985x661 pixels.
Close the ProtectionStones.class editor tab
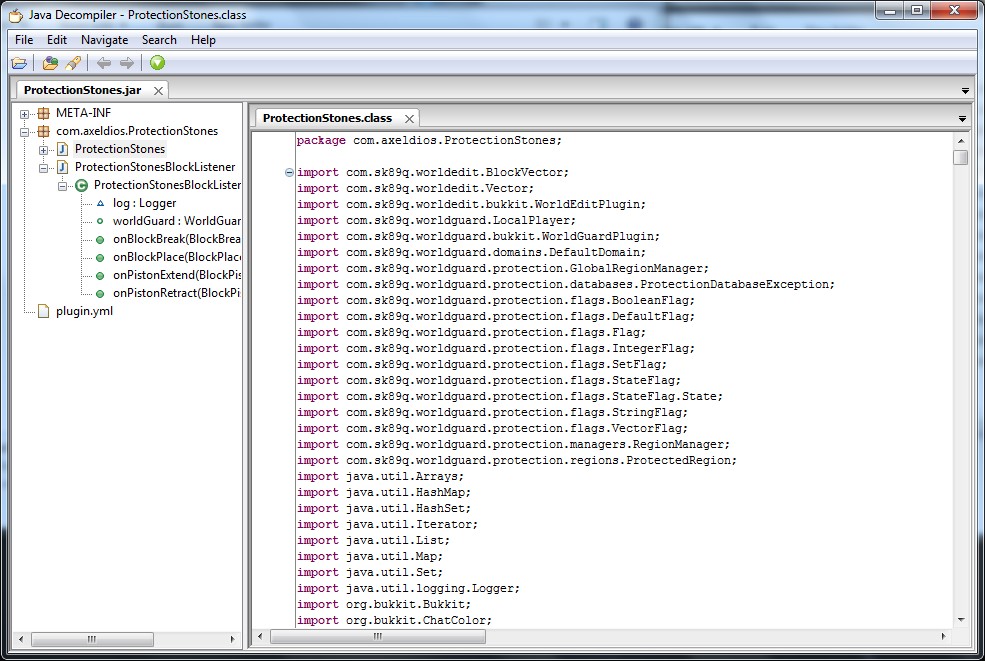pyautogui.click(x=409, y=118)
